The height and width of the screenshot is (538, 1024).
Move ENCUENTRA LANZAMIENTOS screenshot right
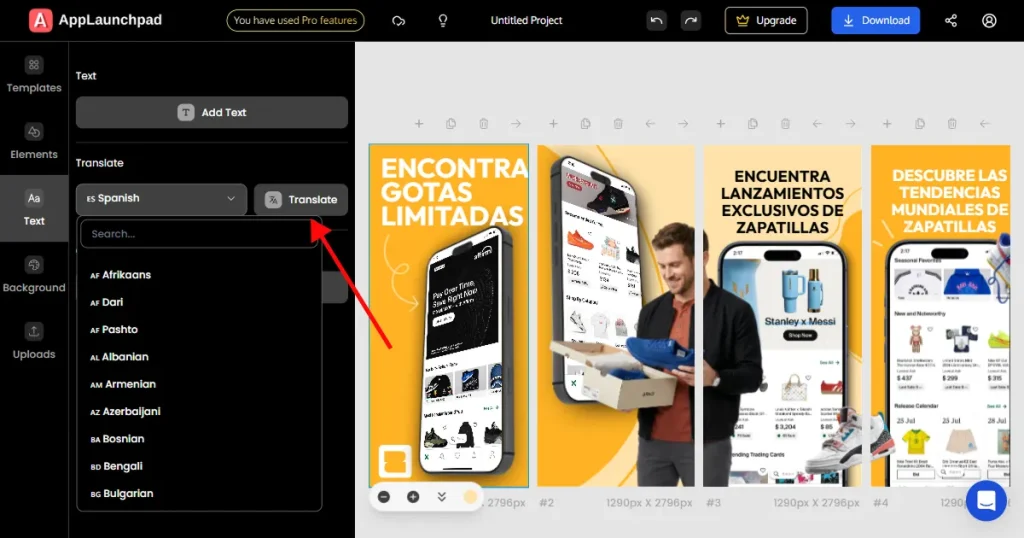(850, 123)
